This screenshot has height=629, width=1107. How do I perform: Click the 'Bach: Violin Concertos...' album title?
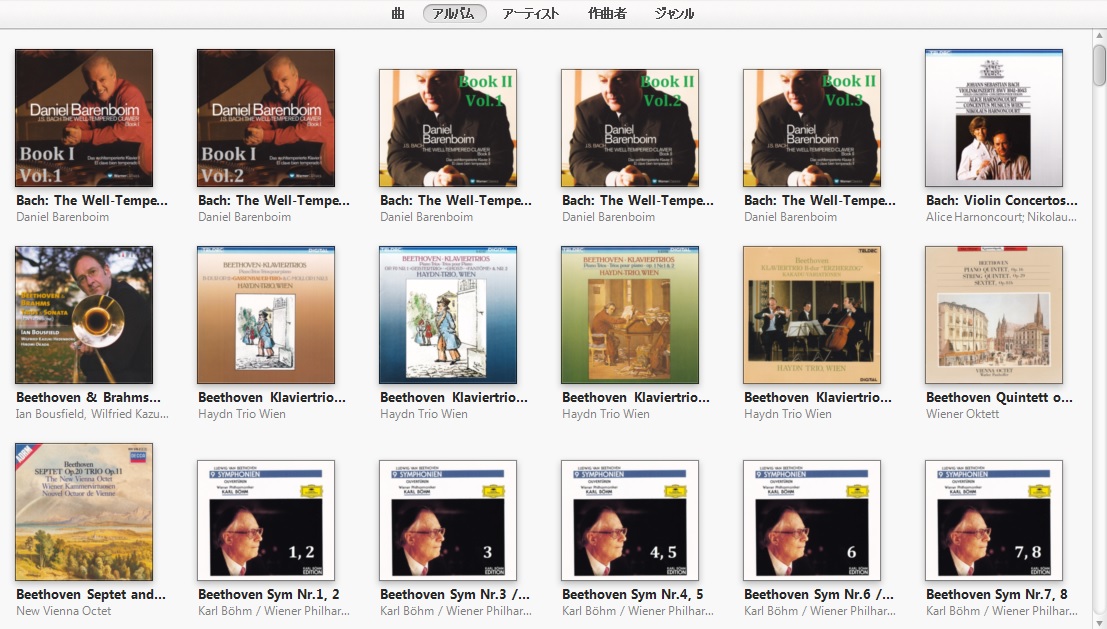pyautogui.click(x=1002, y=200)
